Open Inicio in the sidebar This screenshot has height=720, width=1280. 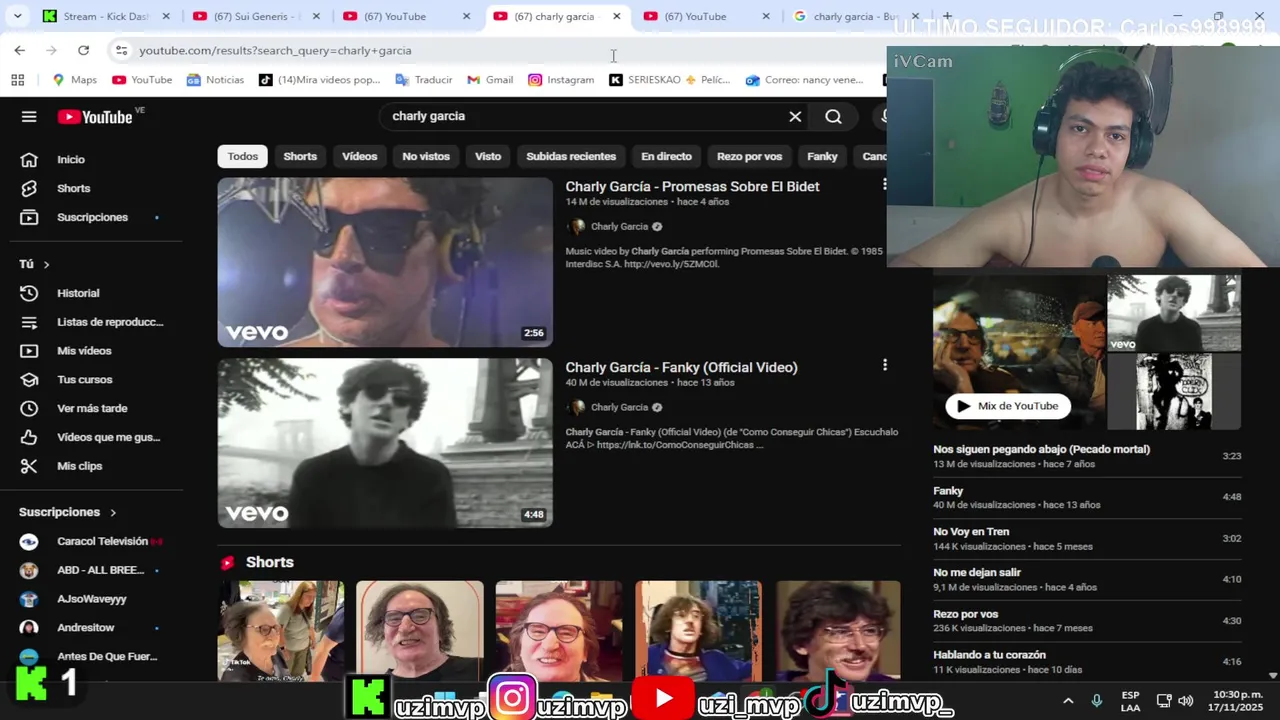[70, 160]
